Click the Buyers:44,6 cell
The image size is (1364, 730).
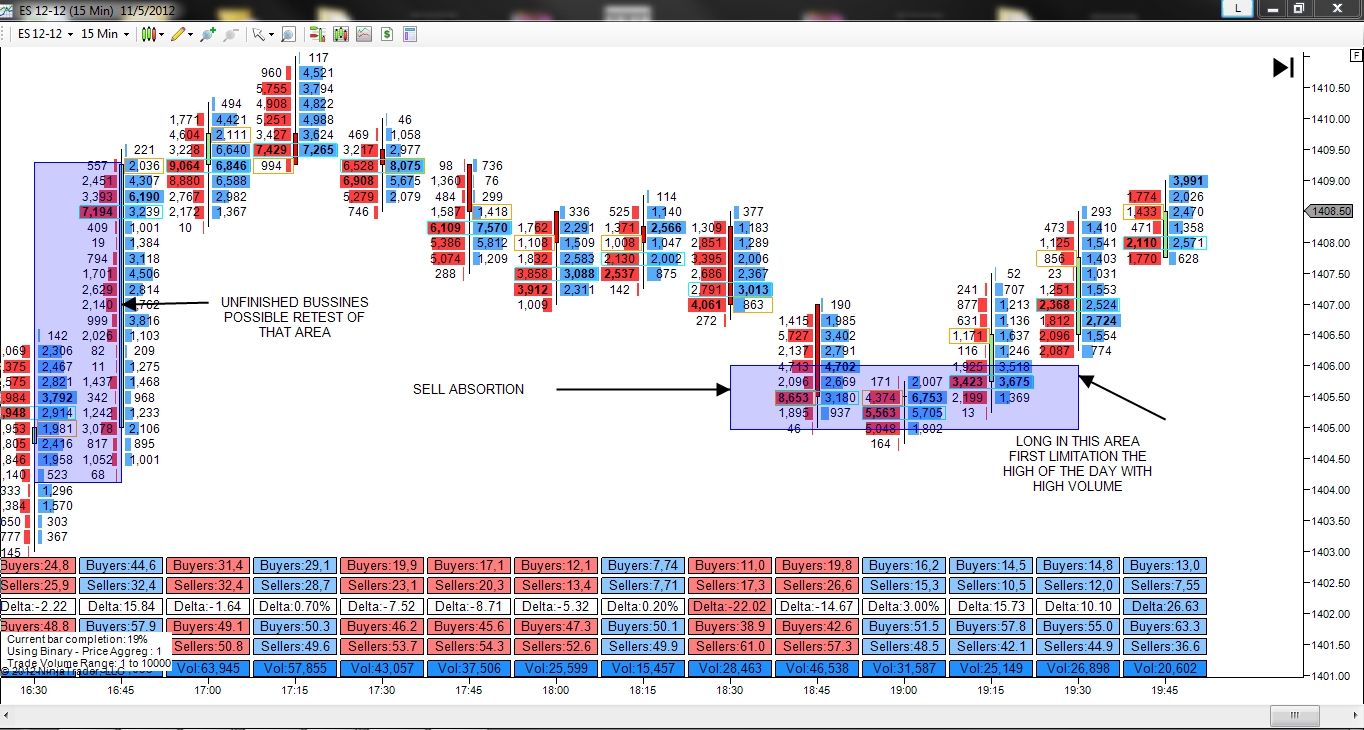119,566
